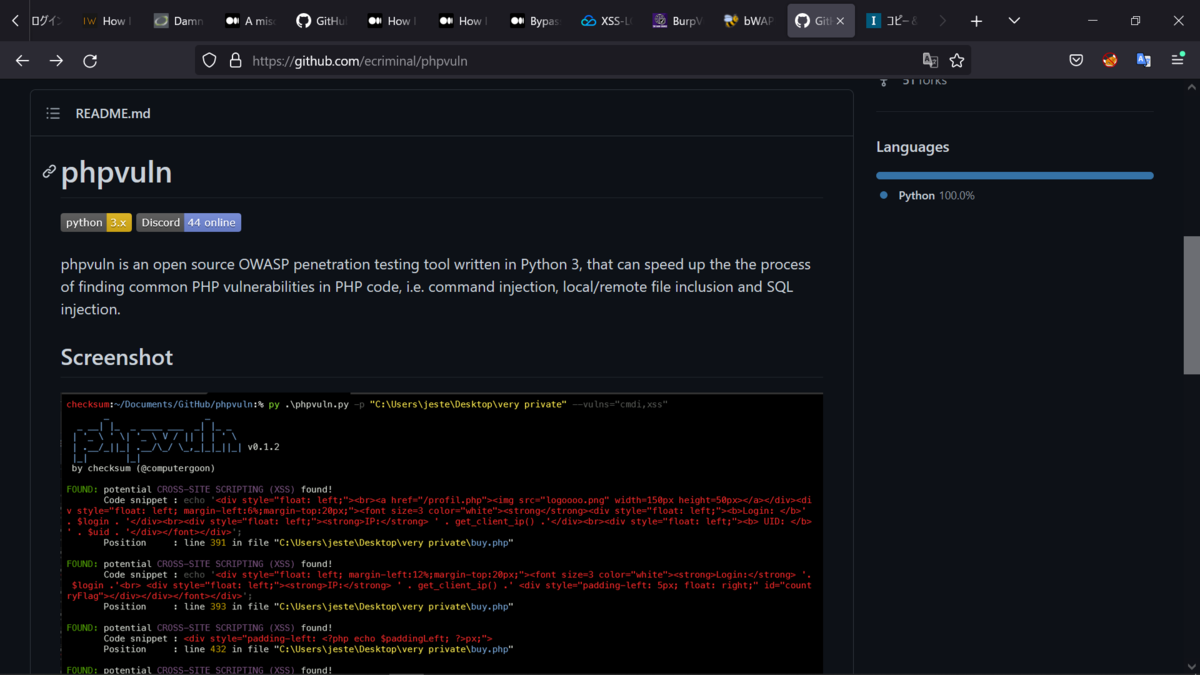This screenshot has width=1200, height=675.
Task: Switch to the Bypass tab
Action: (536, 21)
